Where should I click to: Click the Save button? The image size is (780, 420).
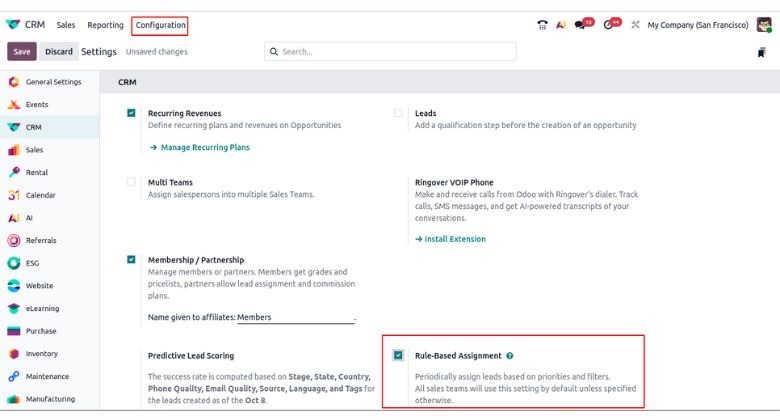tap(22, 52)
